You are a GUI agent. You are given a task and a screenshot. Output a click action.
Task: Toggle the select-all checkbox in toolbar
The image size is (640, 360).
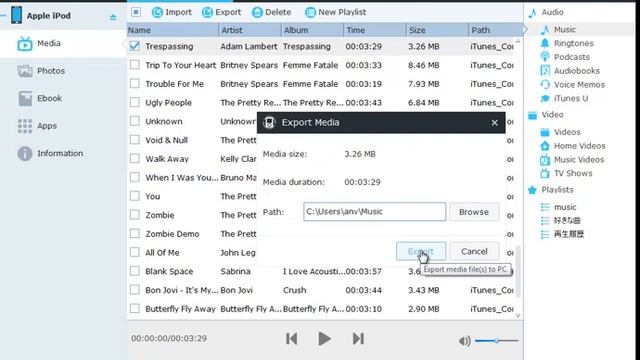[136, 12]
